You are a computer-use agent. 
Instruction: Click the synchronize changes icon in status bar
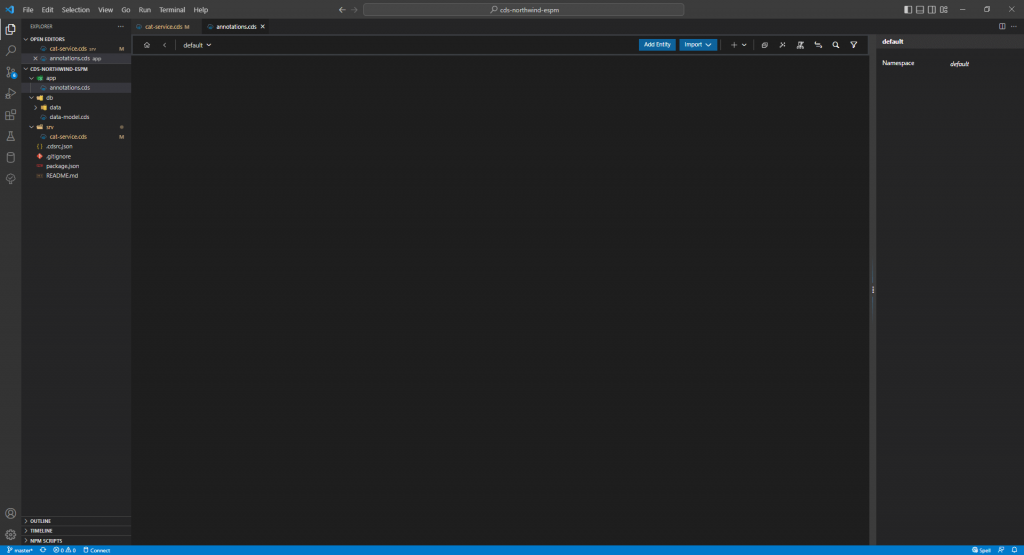click(43, 550)
